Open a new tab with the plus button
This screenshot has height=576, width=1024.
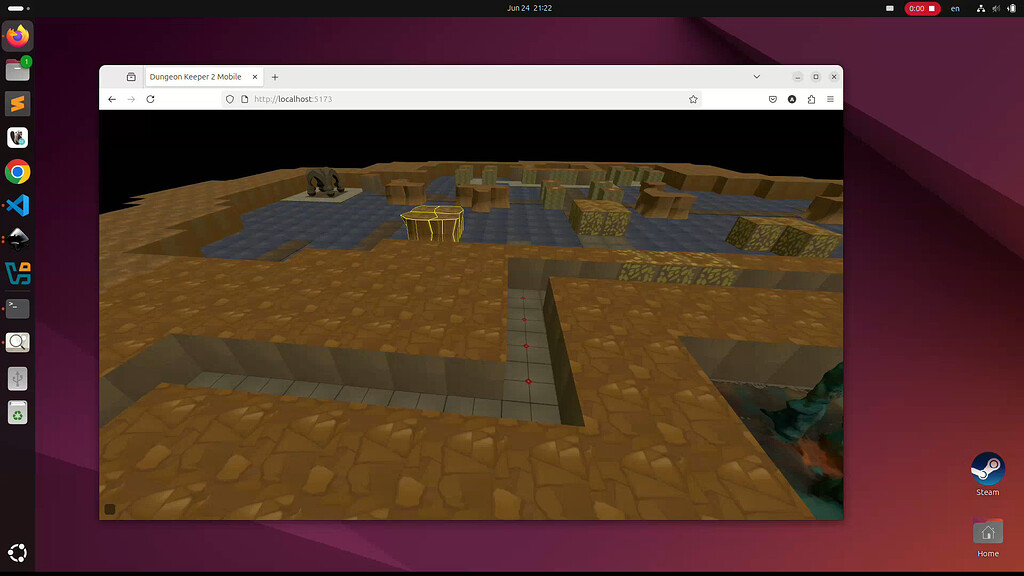coord(275,76)
